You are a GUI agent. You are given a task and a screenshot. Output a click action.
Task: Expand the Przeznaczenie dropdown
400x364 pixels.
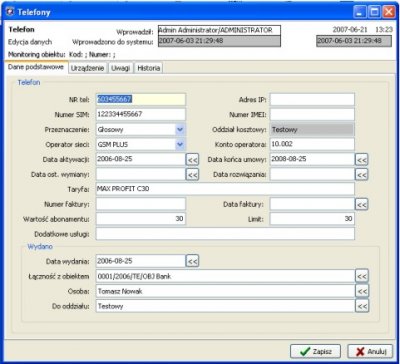(180, 129)
